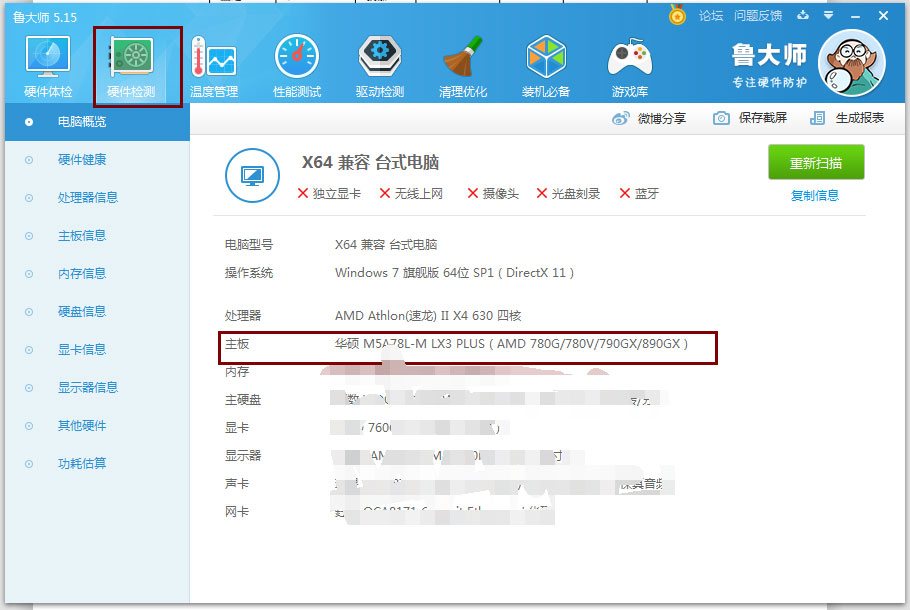Click the medal badge in the title bar
Screen dimensions: 910x610
coord(678,15)
